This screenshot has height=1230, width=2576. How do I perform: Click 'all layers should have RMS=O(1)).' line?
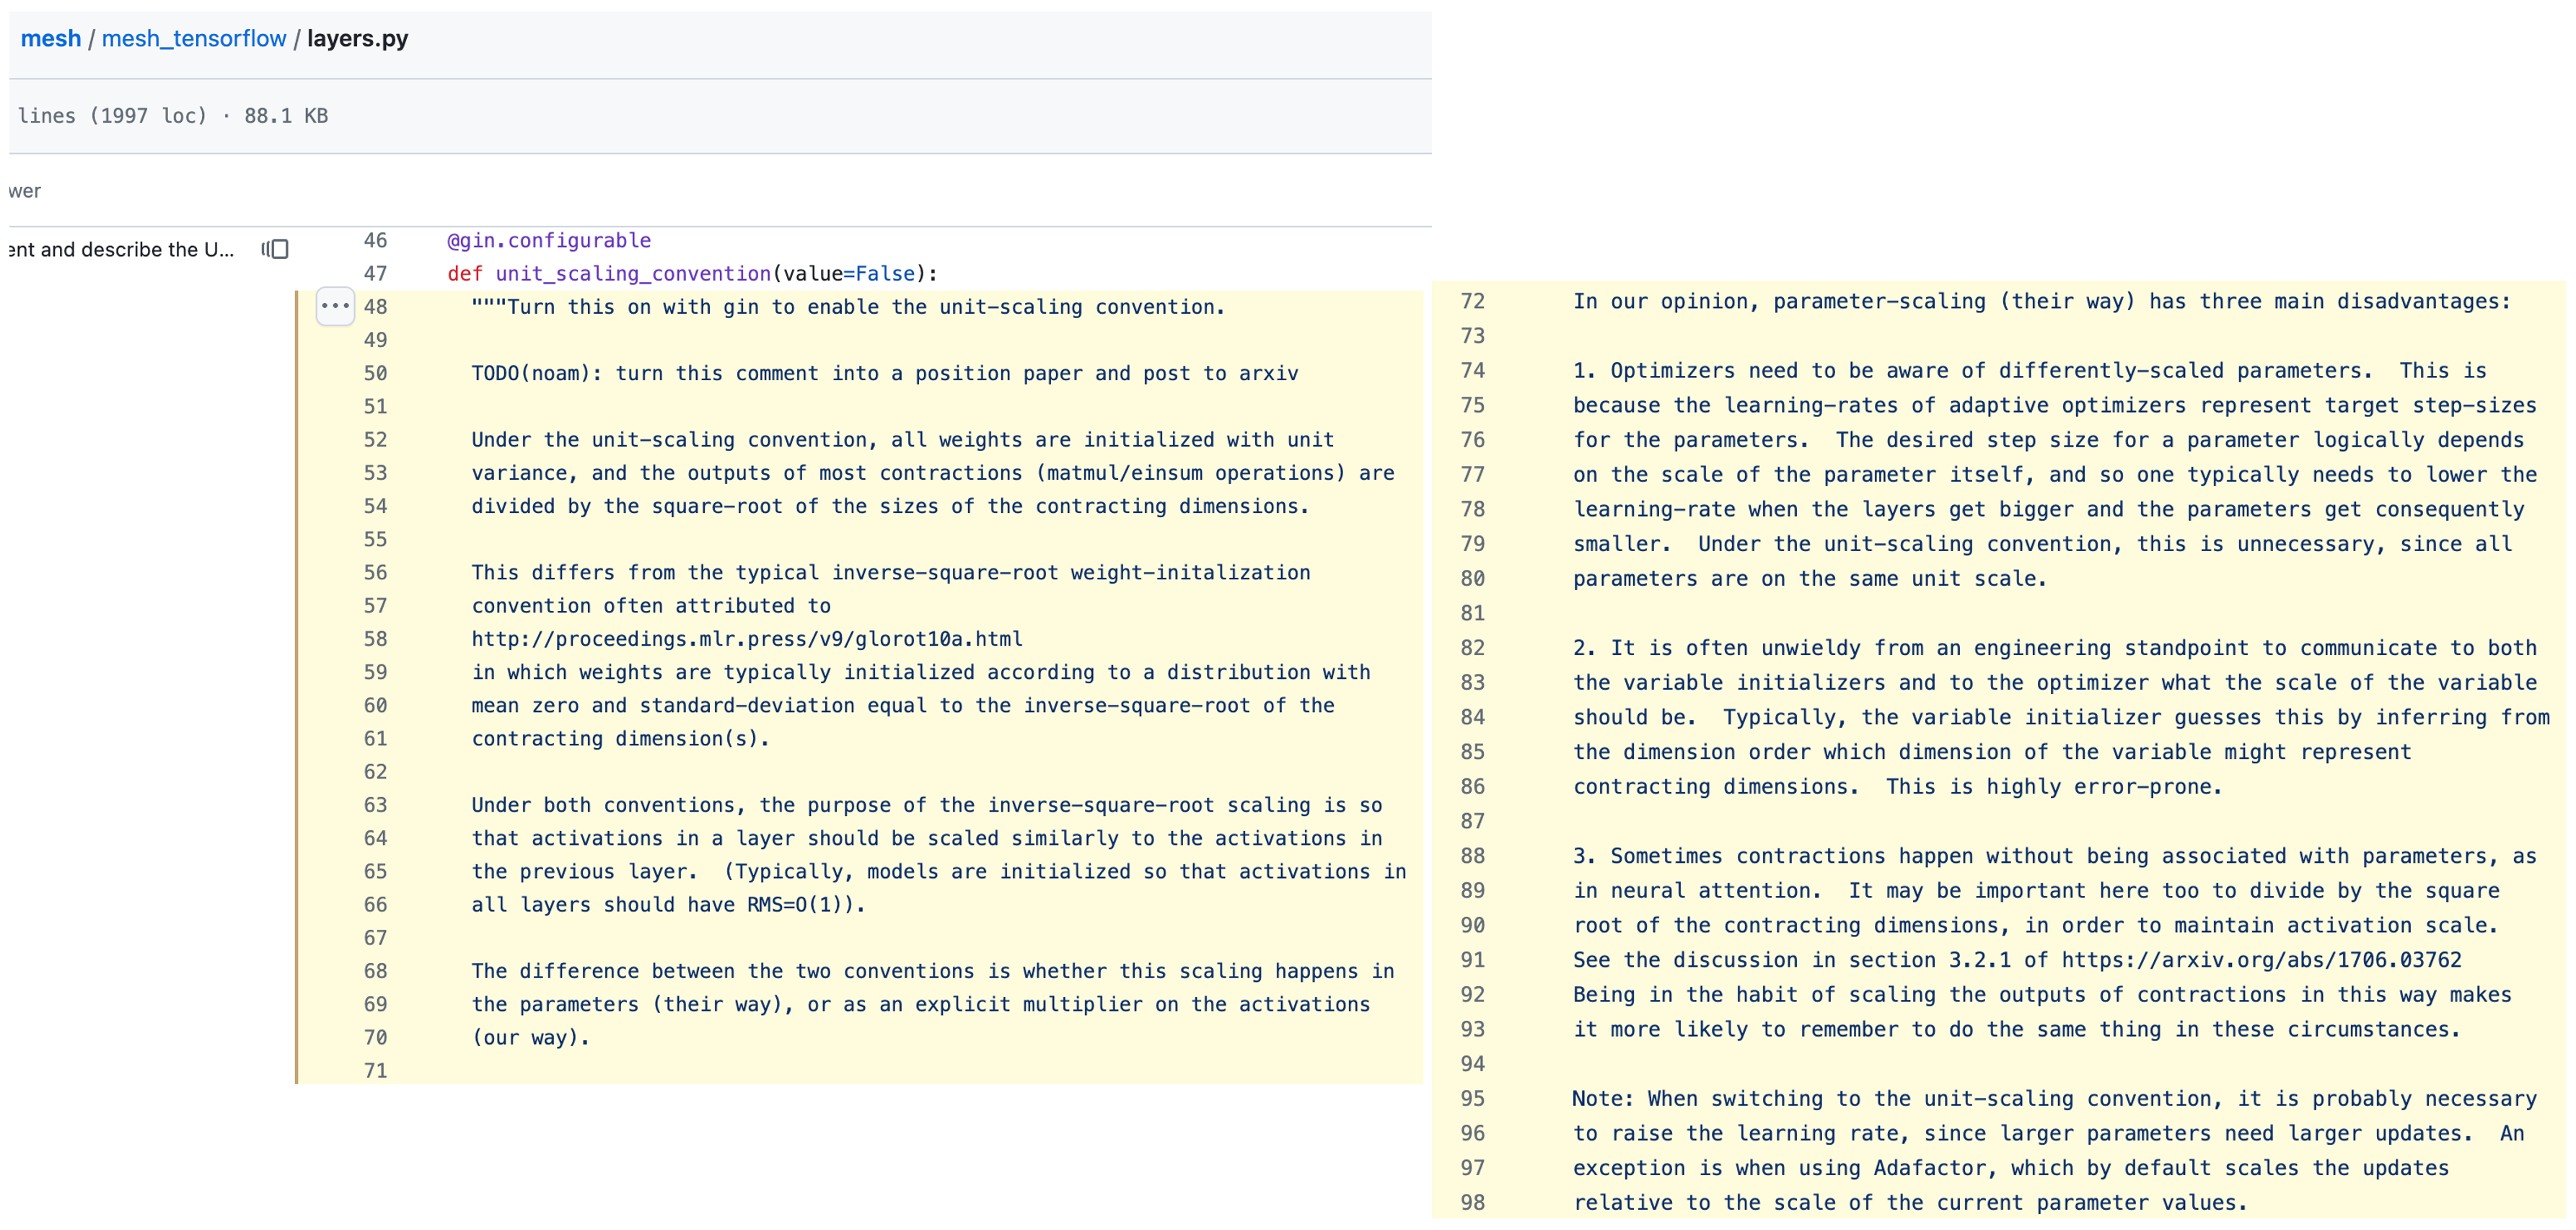coord(668,905)
